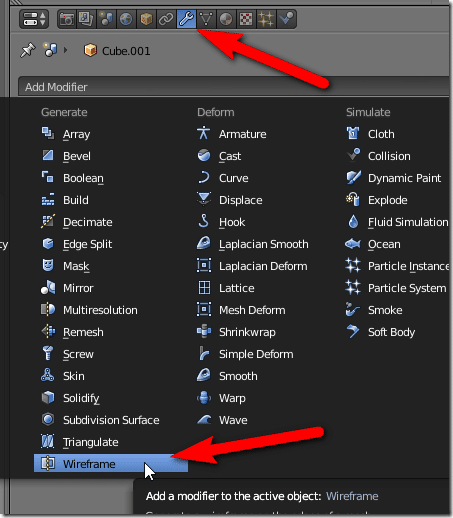Open the Particles sparkle tab
Screen dimensions: 453x518
[x=266, y=19]
